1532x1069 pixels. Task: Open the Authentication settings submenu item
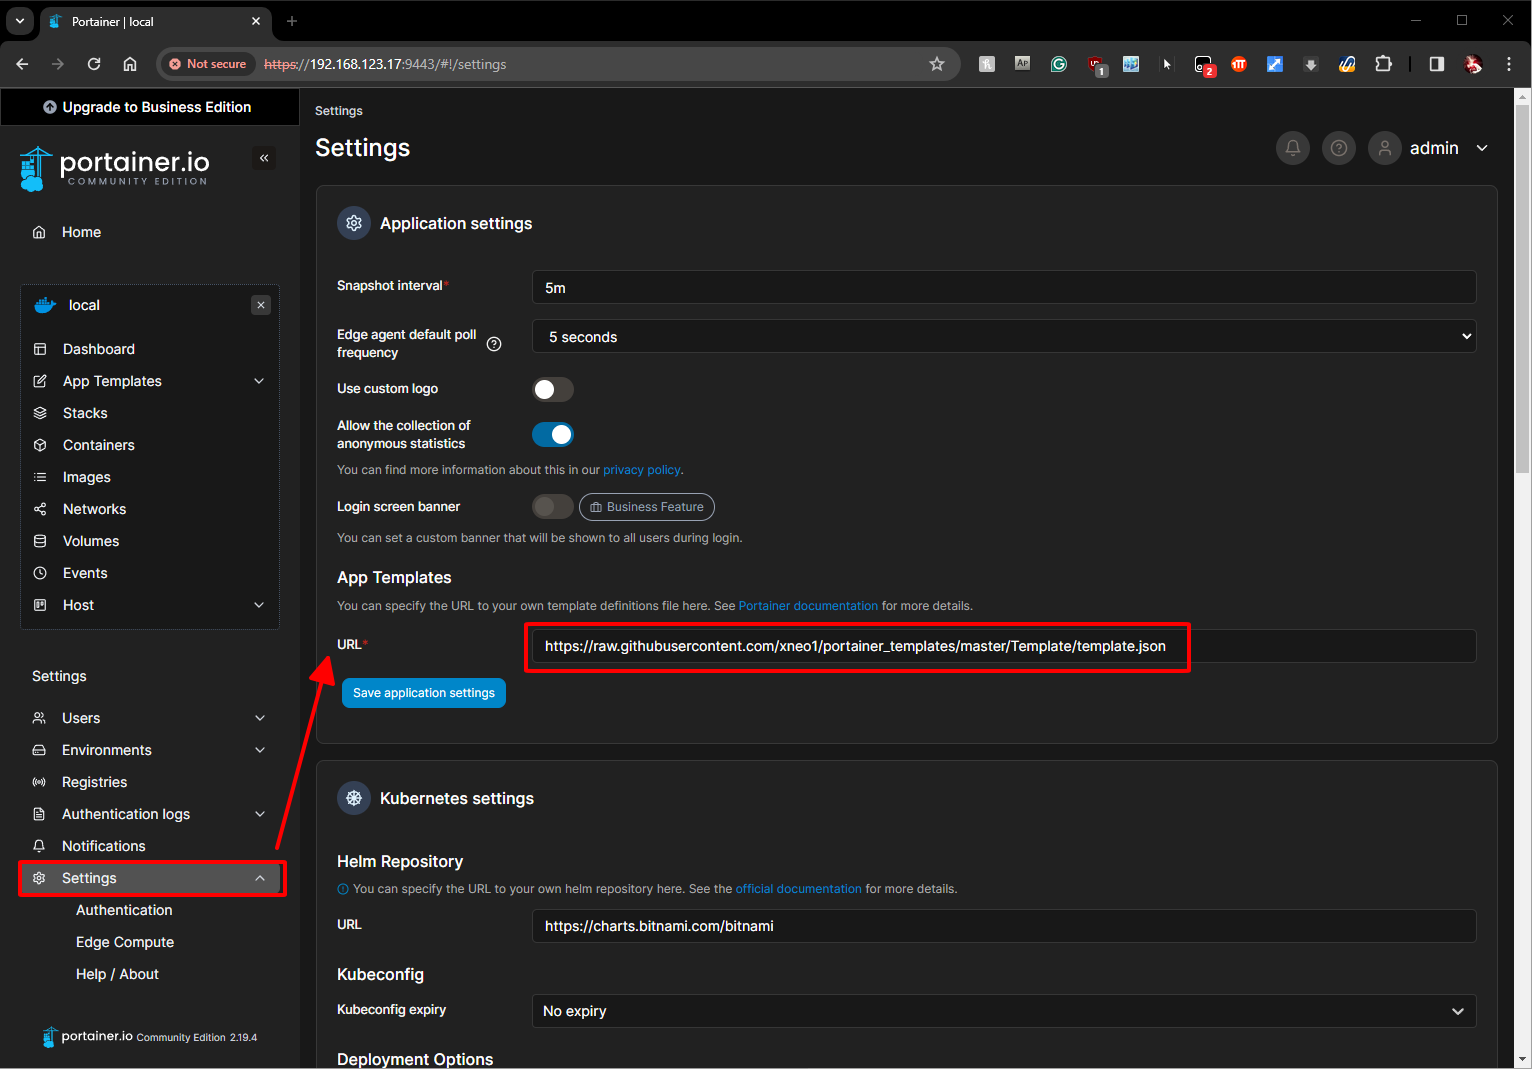pos(124,910)
